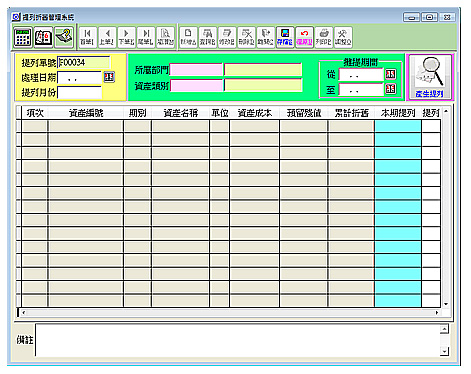The width and height of the screenshot is (471, 374).
Task: Open calendar picker for 從 date
Action: pos(390,74)
